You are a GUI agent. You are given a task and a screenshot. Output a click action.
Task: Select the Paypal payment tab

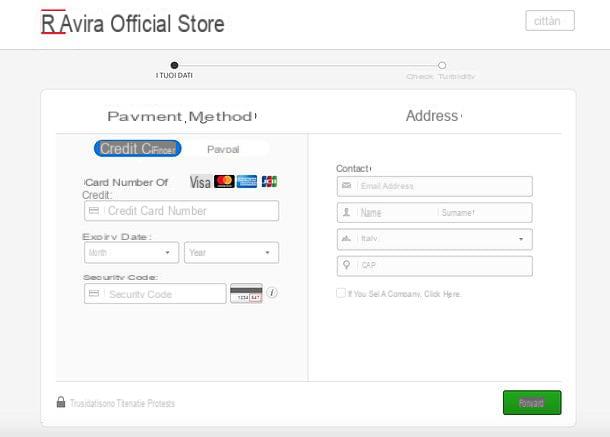click(223, 149)
